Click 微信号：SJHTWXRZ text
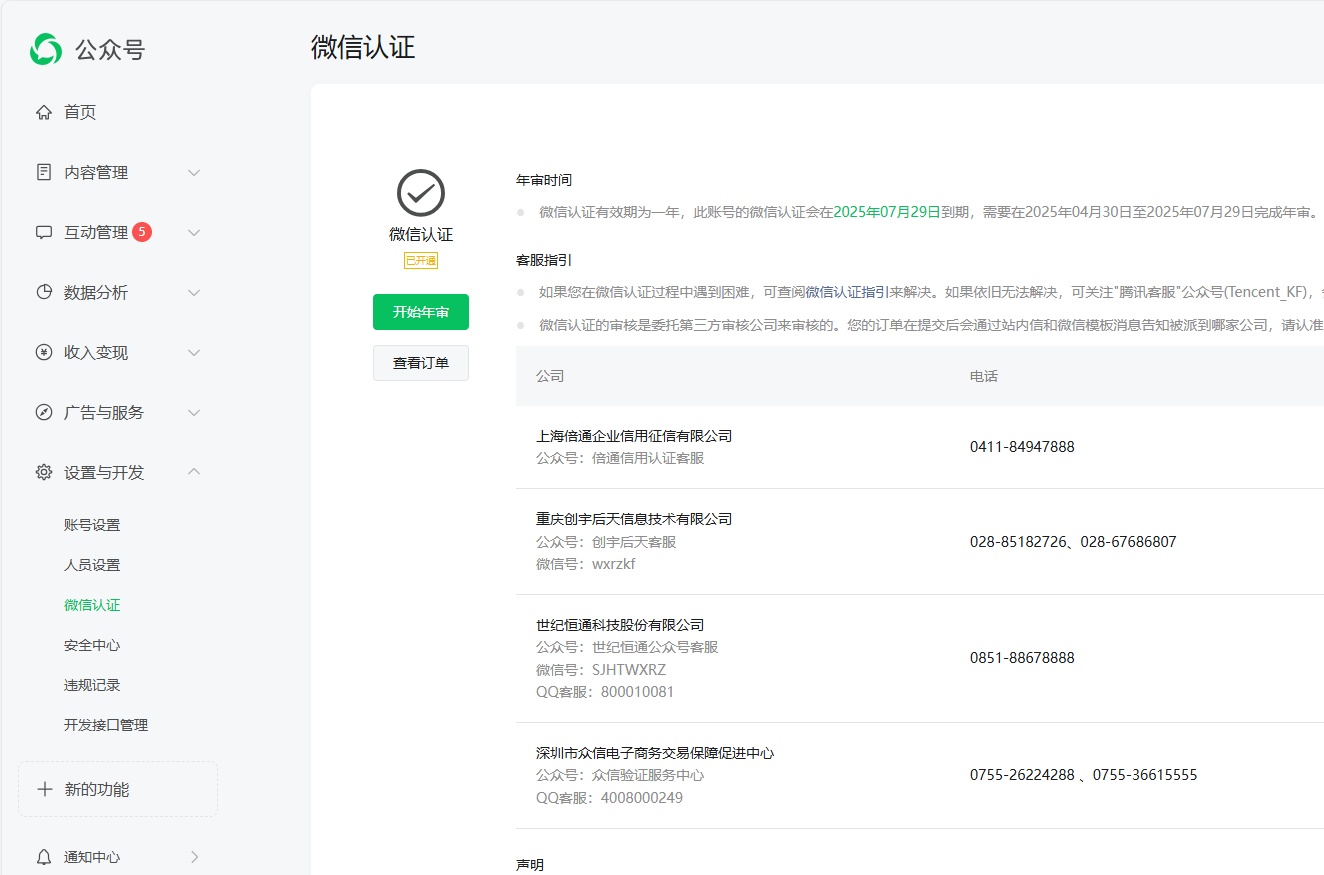This screenshot has height=875, width=1324. tap(601, 670)
